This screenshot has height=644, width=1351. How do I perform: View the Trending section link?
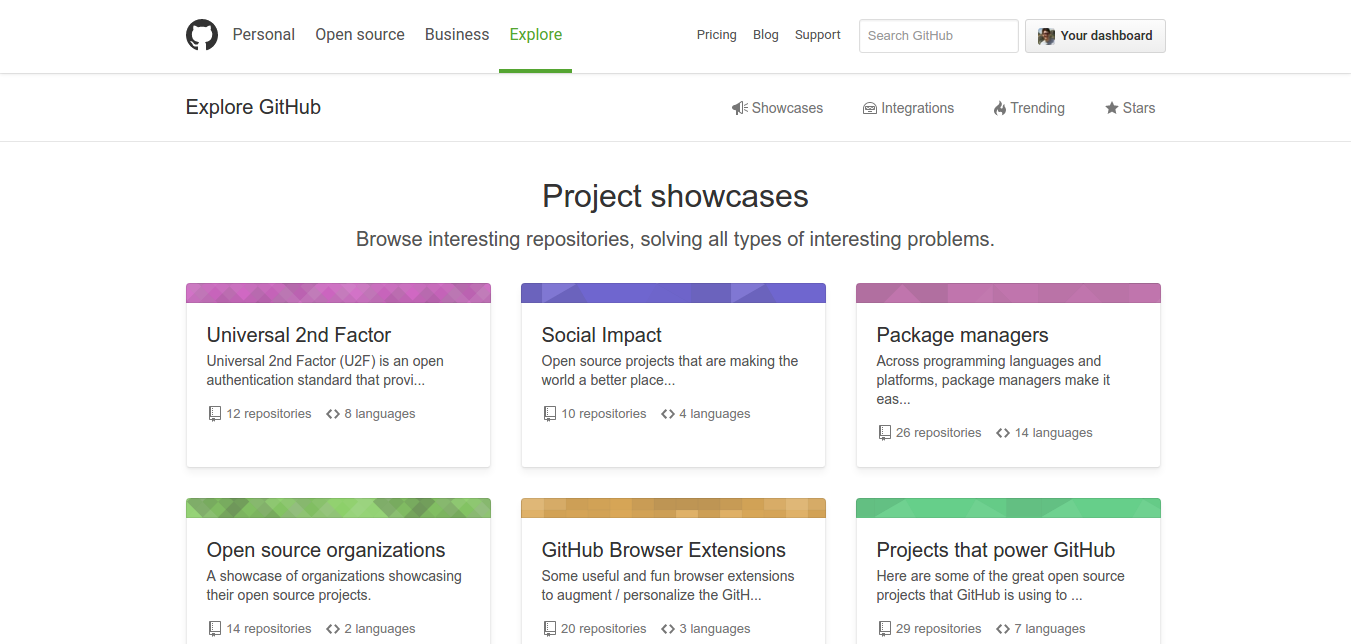1029,108
